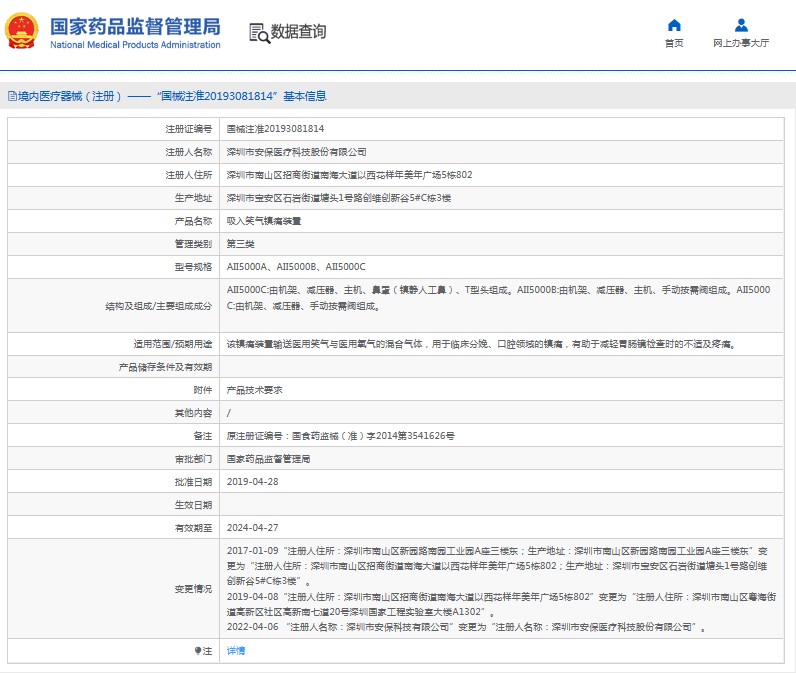Open the 网上办事大厅 user icon
The image size is (796, 673).
click(x=741, y=25)
